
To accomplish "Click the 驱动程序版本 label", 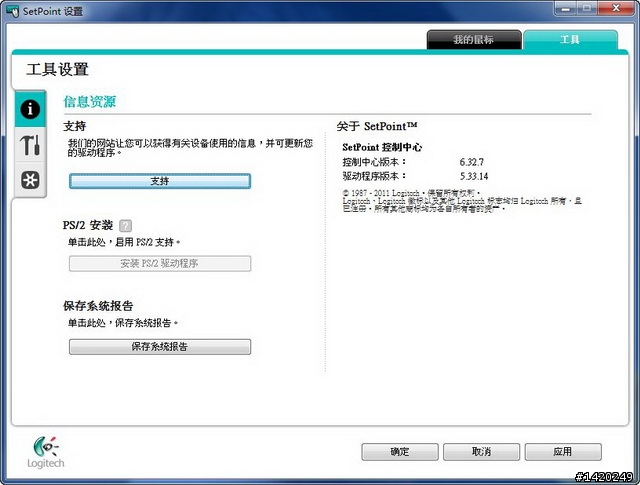I will tap(374, 176).
